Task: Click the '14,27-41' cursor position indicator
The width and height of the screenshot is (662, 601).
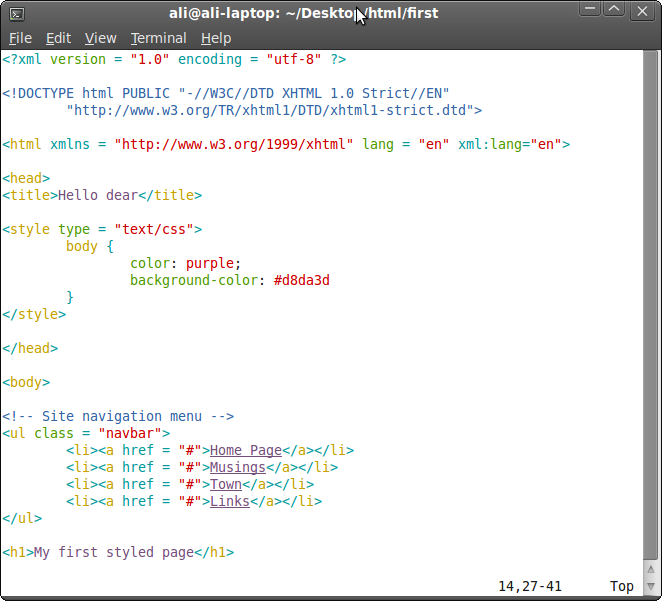Action: (x=530, y=586)
